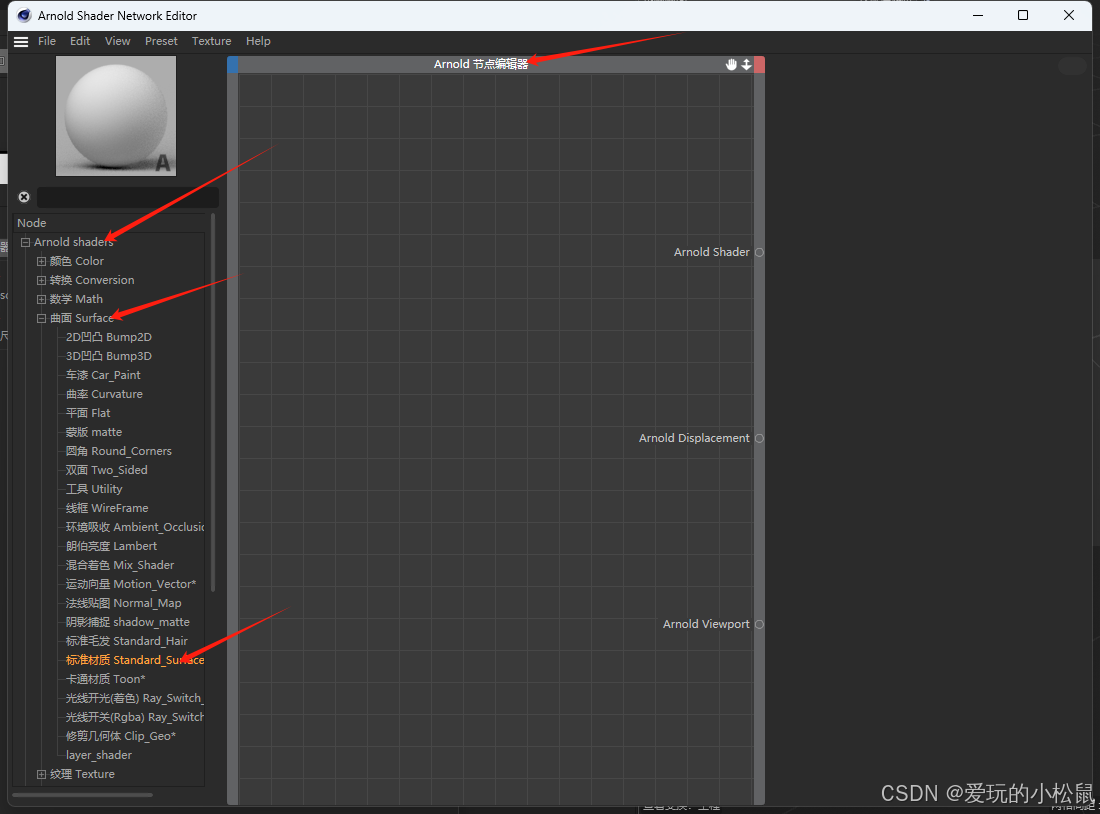1100x814 pixels.
Task: Select 运动向量 Motion_Vector* node
Action: [131, 583]
